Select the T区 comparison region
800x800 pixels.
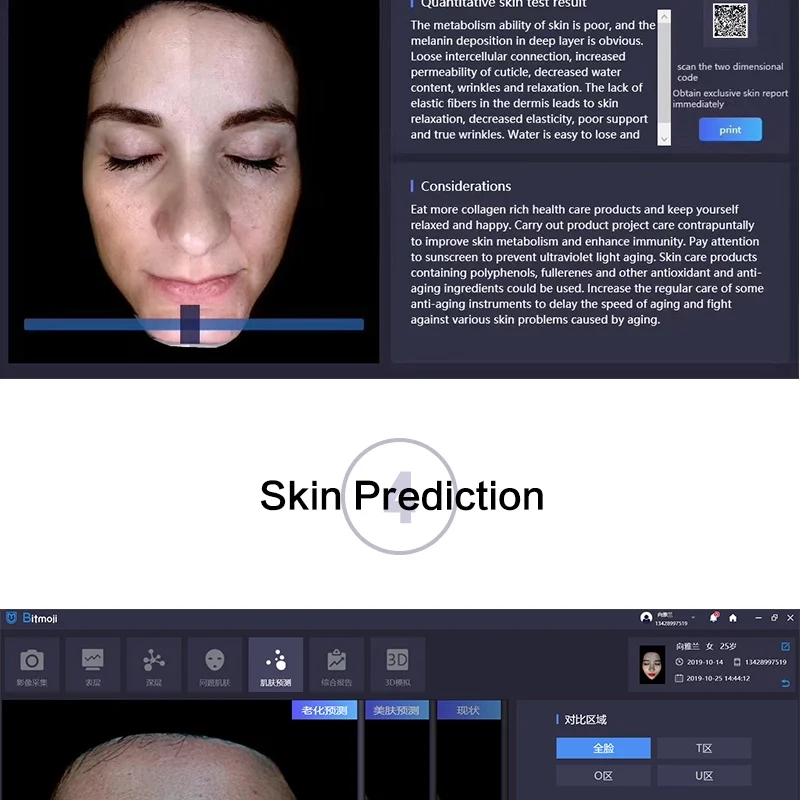point(704,748)
